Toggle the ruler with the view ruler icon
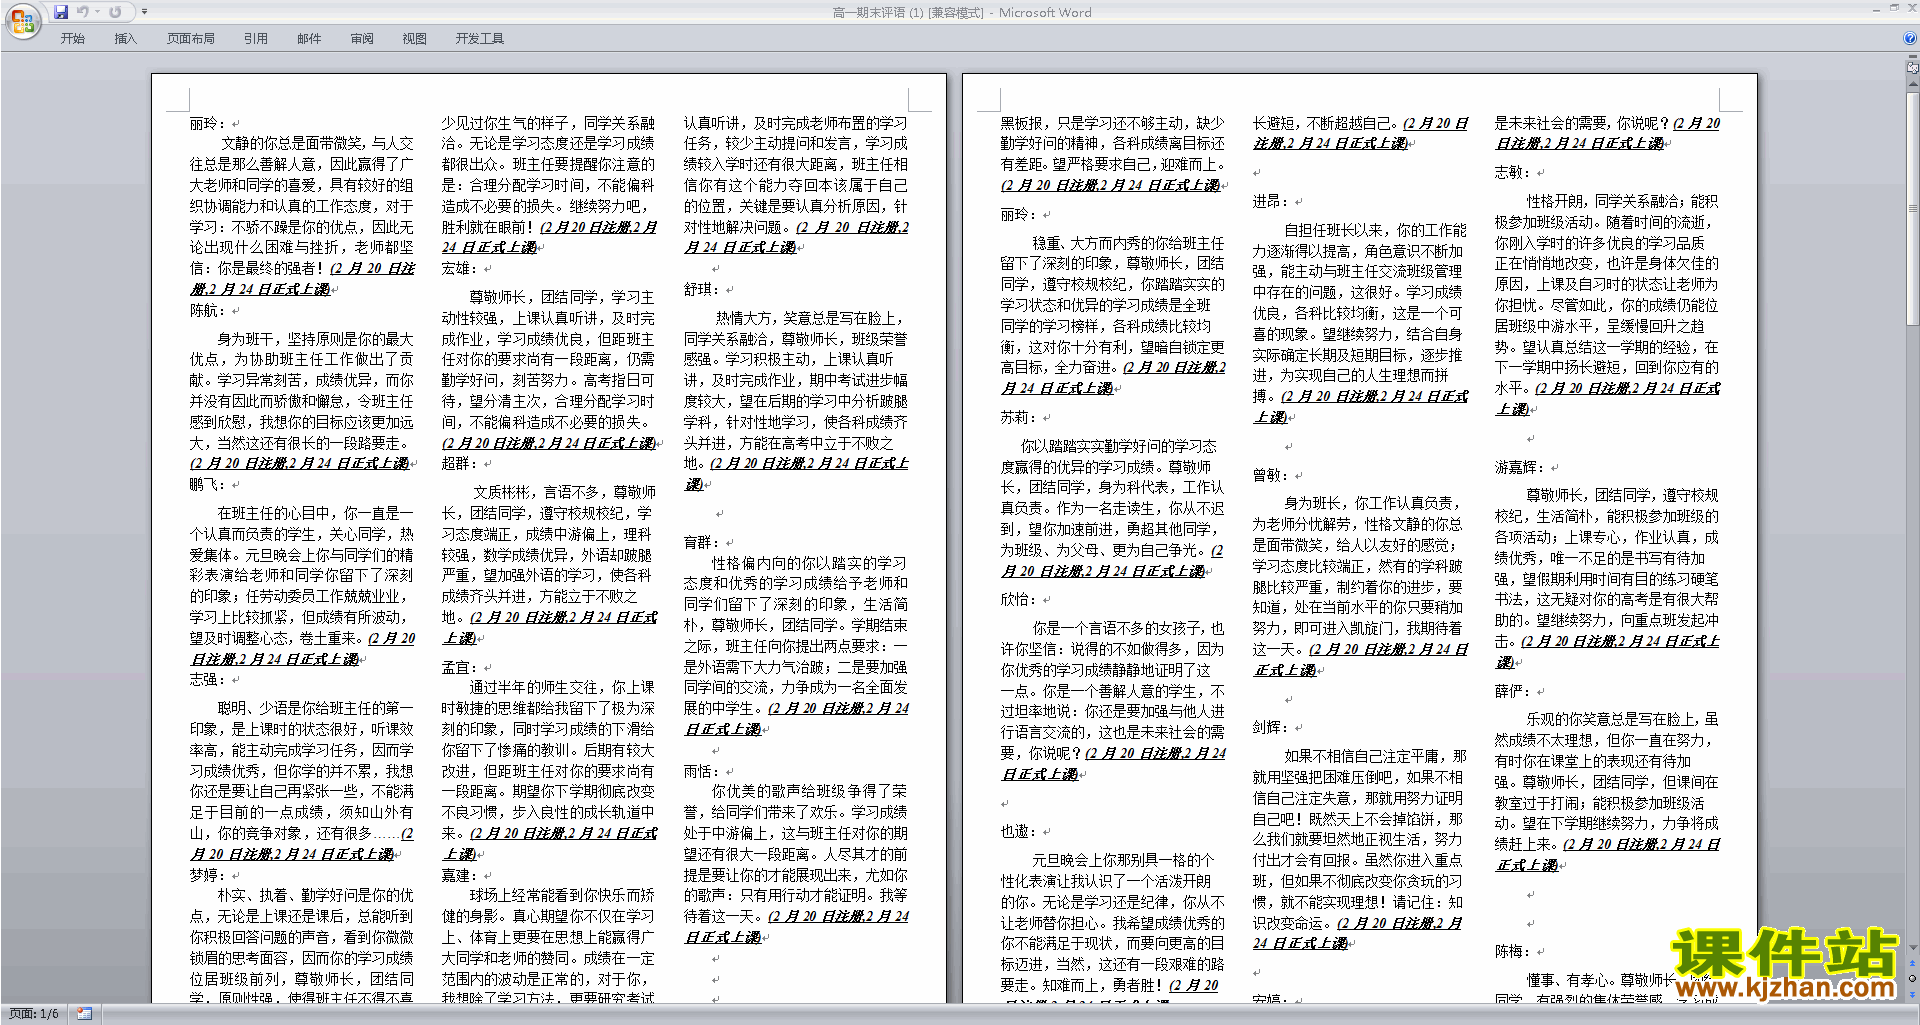 [1912, 69]
